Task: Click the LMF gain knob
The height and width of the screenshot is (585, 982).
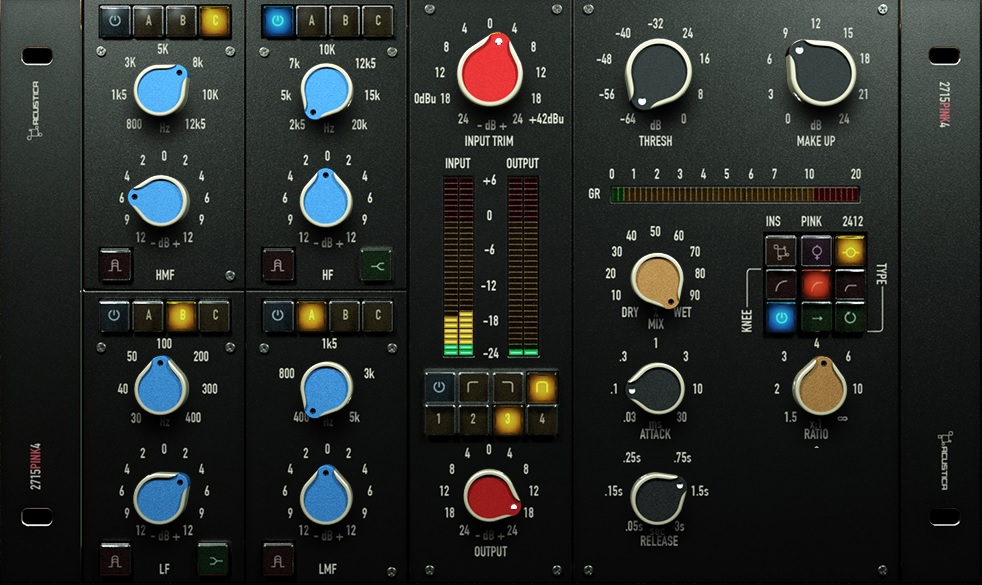Action: click(x=326, y=495)
